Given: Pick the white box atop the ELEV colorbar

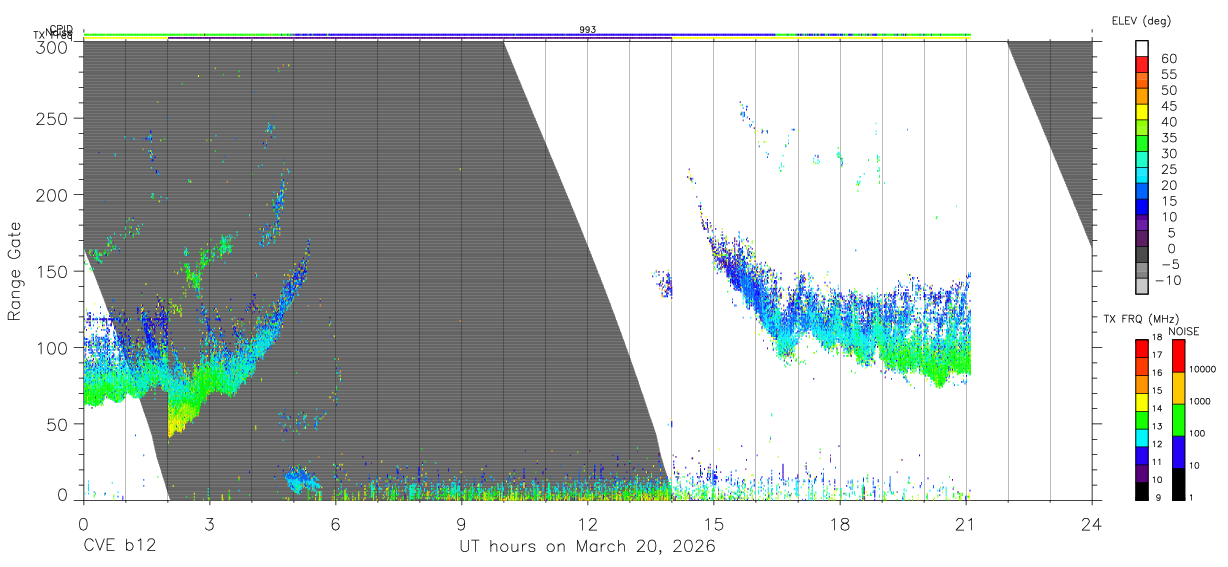Looking at the screenshot, I should point(1142,50).
